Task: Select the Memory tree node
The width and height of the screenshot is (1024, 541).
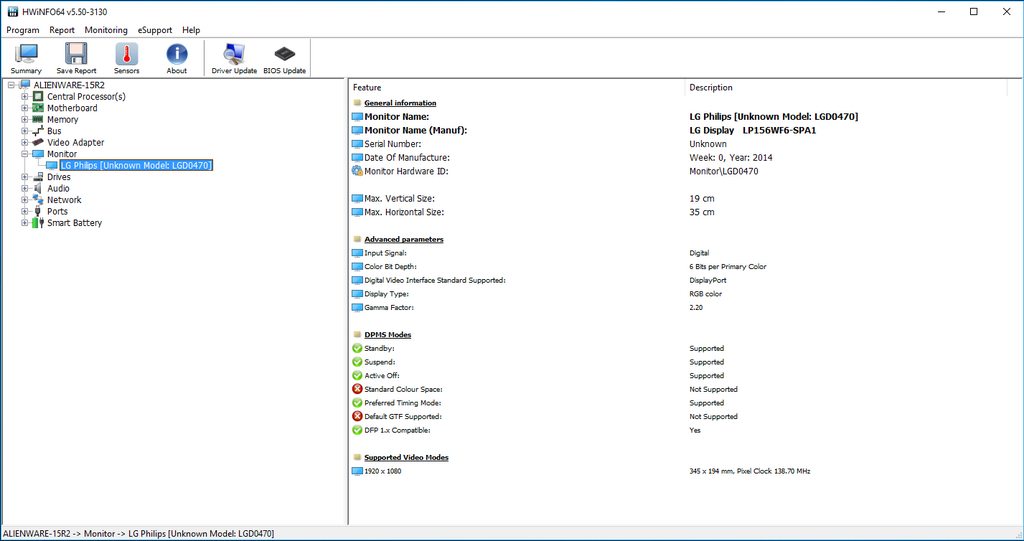Action: coord(63,120)
